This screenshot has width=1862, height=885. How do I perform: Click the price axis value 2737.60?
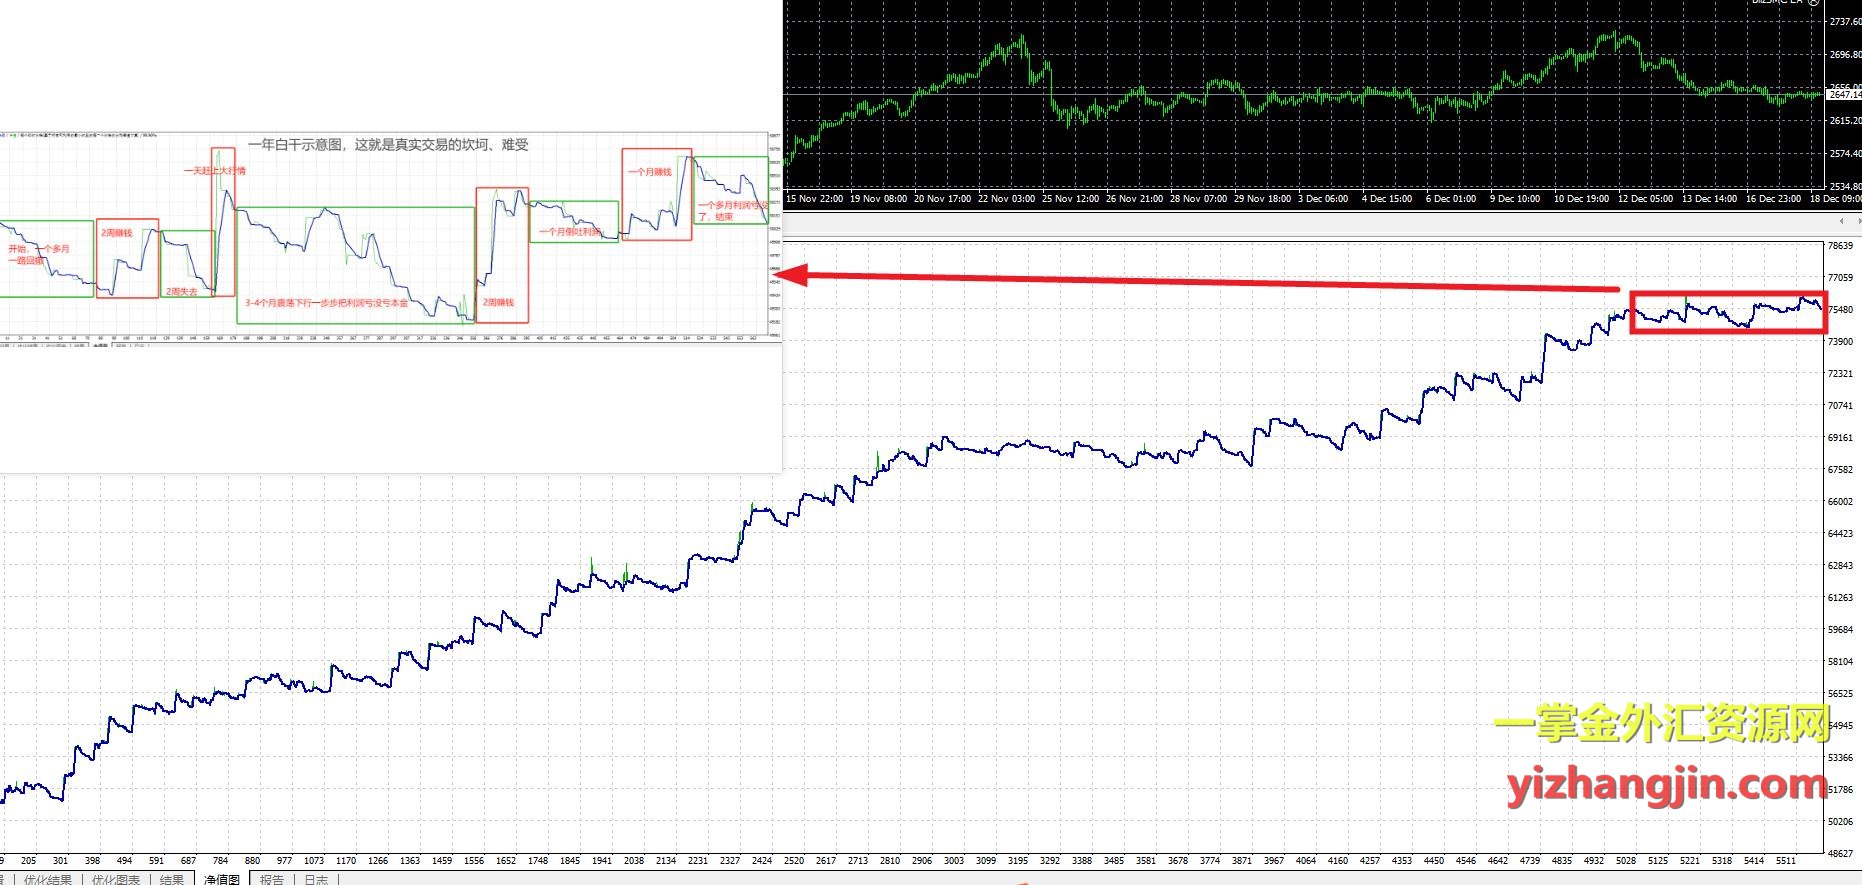(1845, 21)
